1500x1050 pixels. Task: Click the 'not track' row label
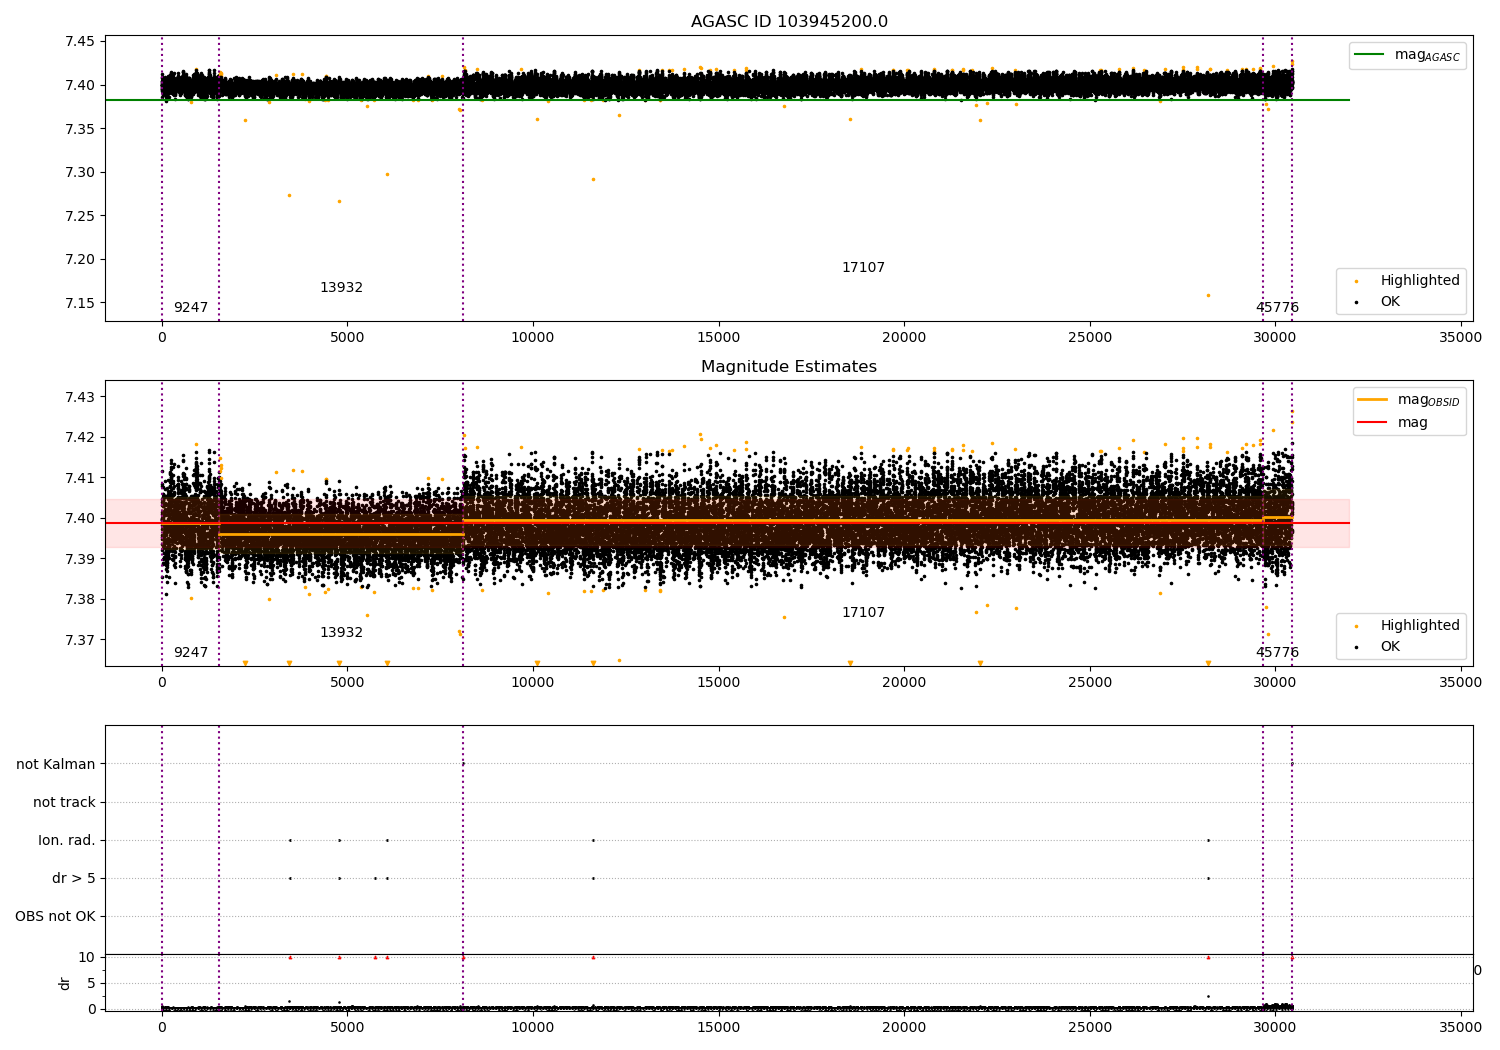pyautogui.click(x=64, y=803)
